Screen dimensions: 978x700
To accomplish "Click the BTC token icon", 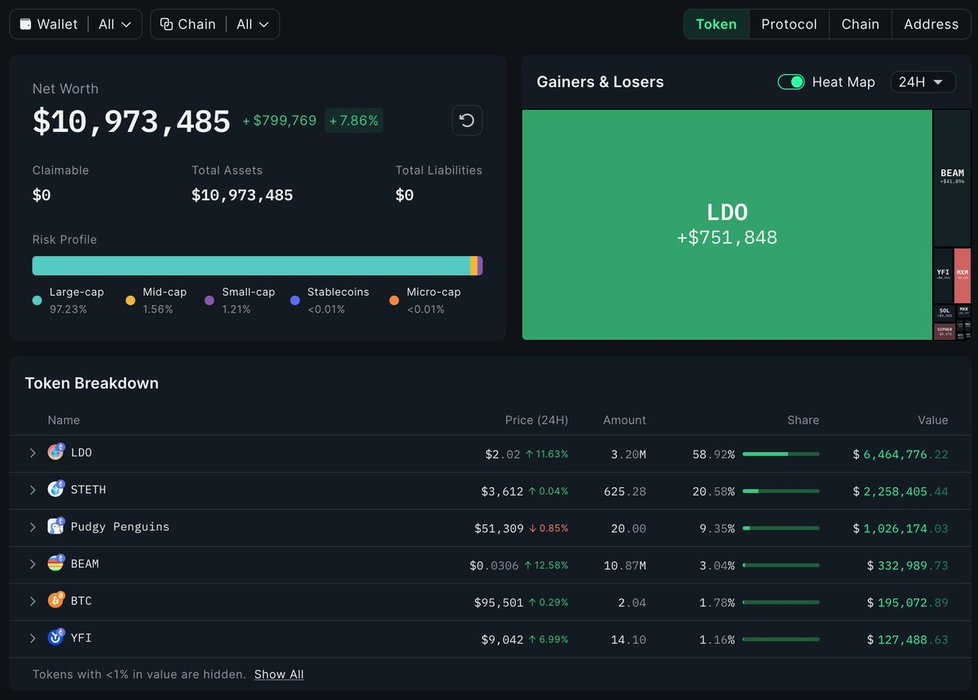I will (x=56, y=601).
